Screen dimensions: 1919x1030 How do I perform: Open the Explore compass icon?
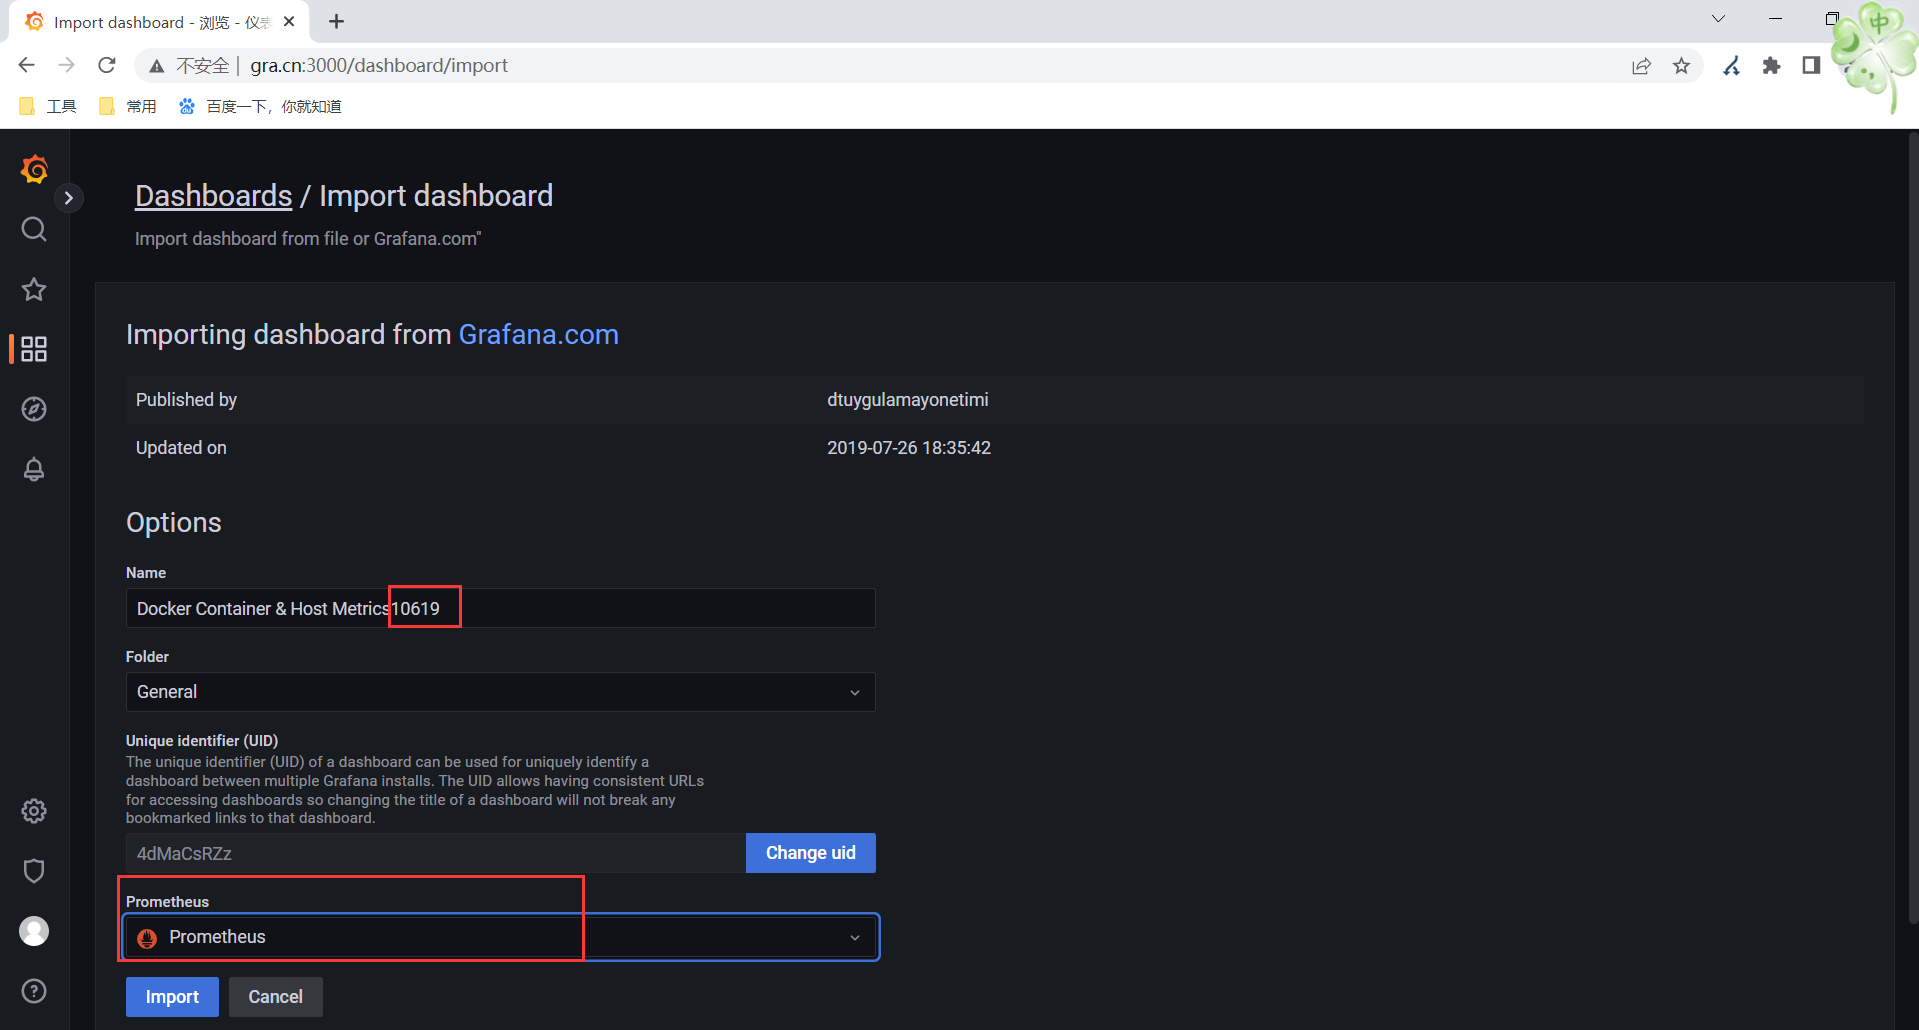coord(34,409)
